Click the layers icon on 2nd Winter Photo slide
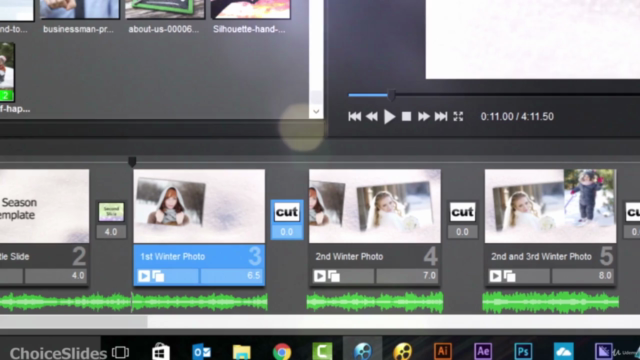640x360 pixels. coord(334,276)
